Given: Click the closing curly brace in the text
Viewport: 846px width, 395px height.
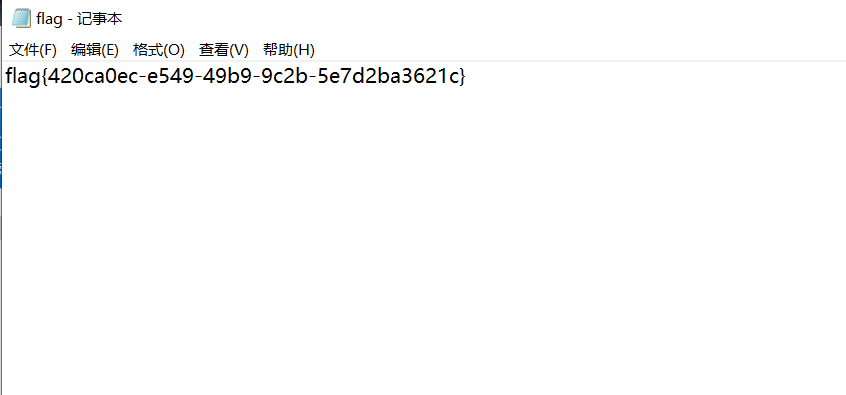Looking at the screenshot, I should coord(461,77).
